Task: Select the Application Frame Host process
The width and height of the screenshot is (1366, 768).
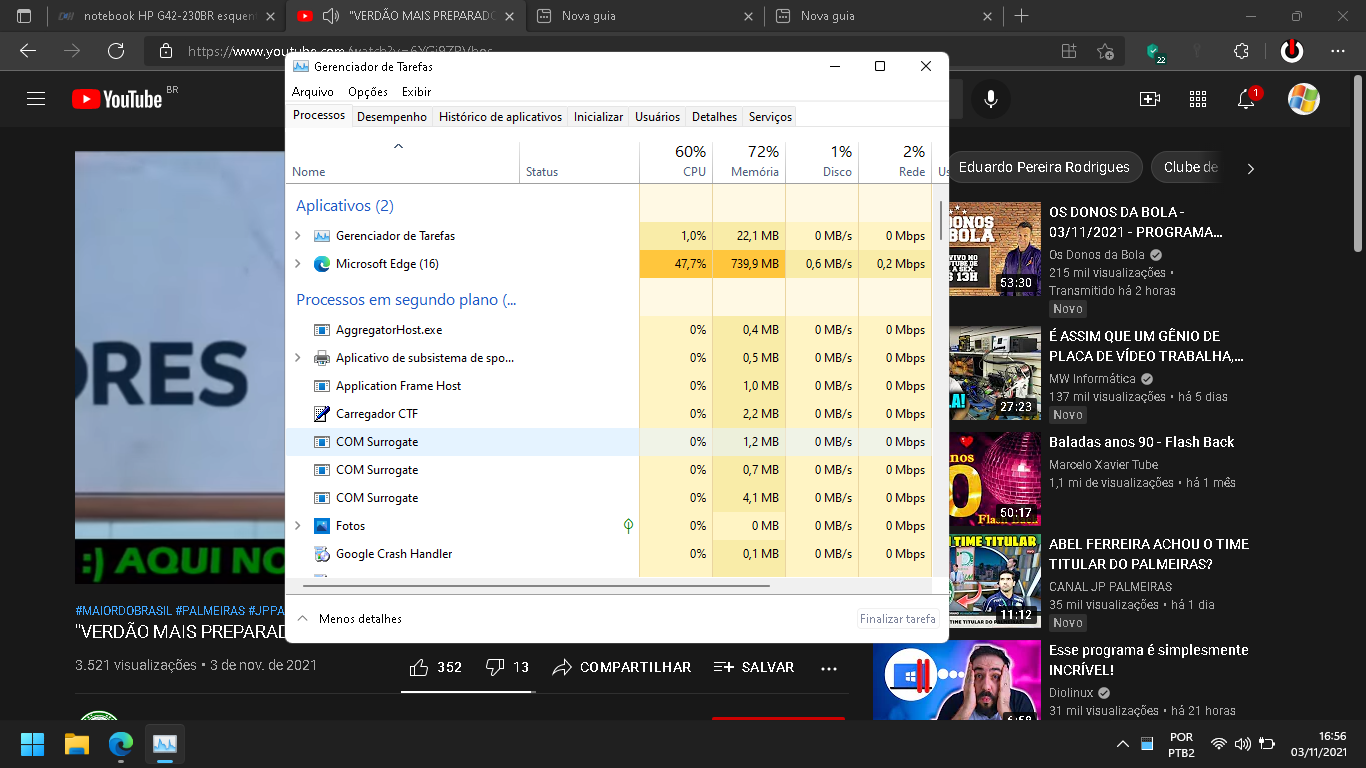Action: click(608, 386)
